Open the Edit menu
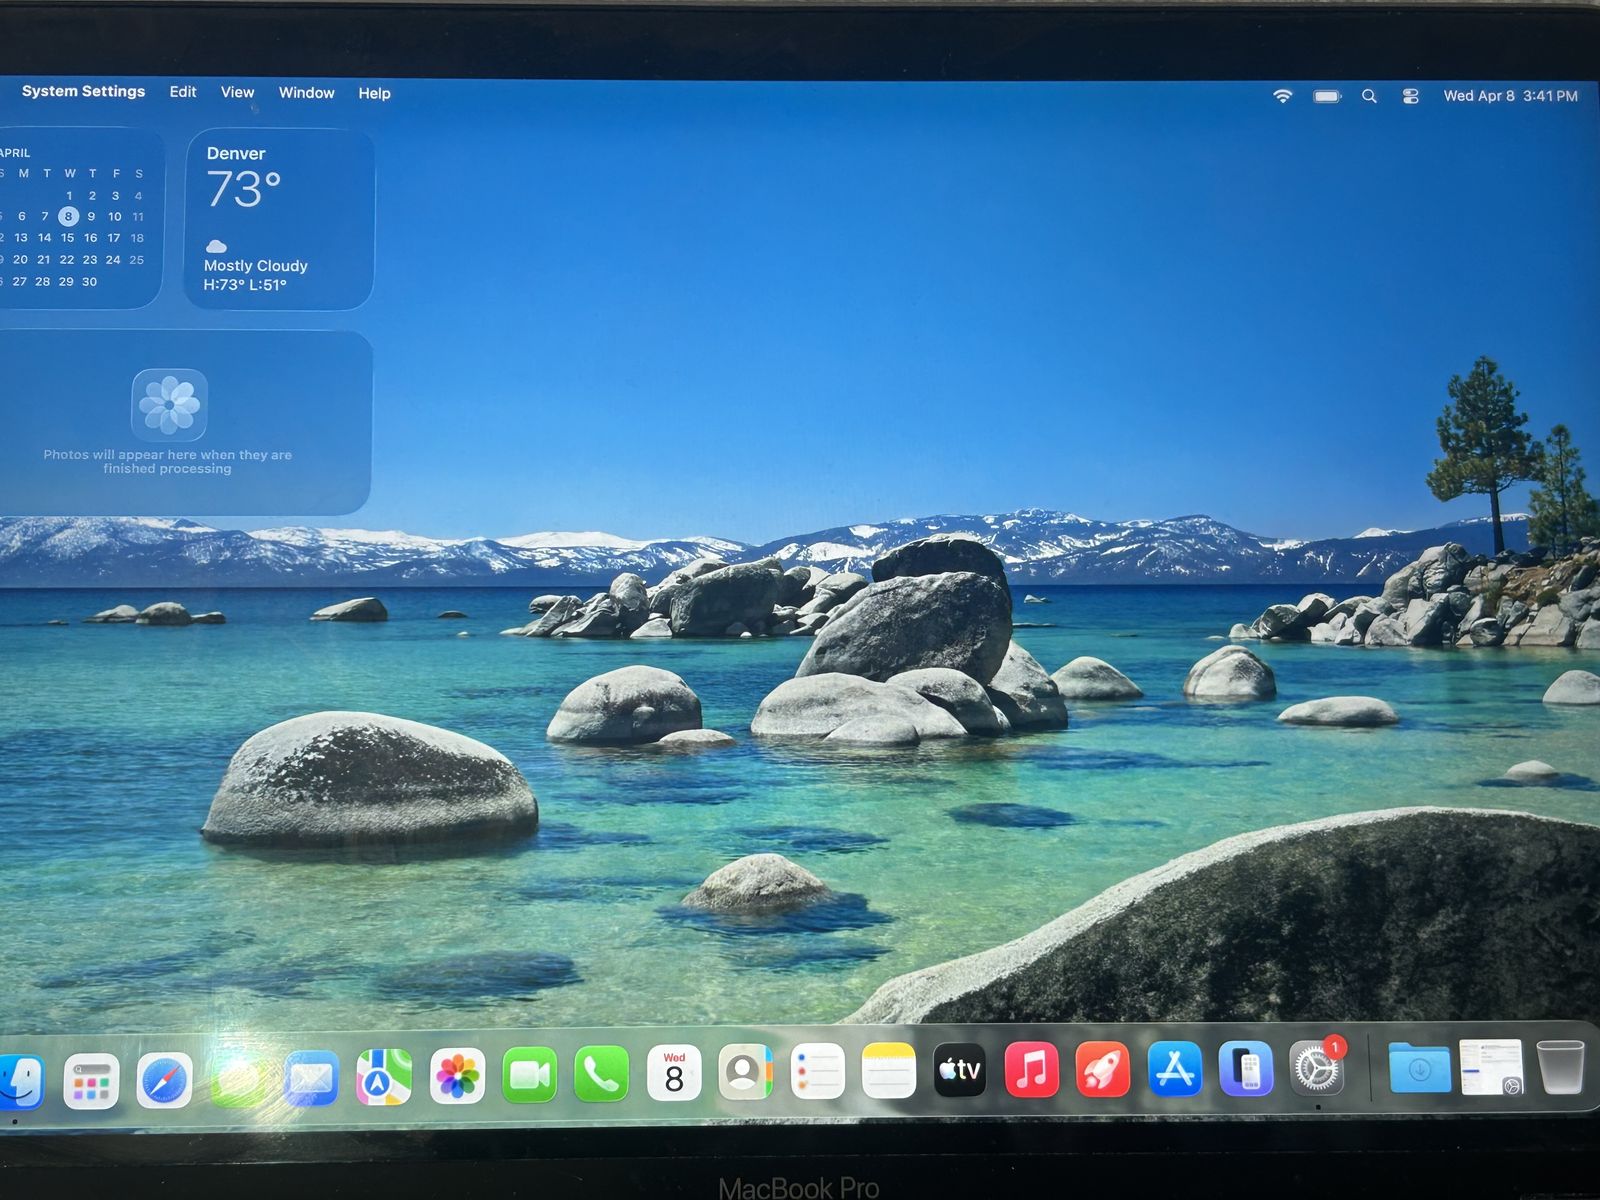Viewport: 1600px width, 1200px height. point(183,92)
